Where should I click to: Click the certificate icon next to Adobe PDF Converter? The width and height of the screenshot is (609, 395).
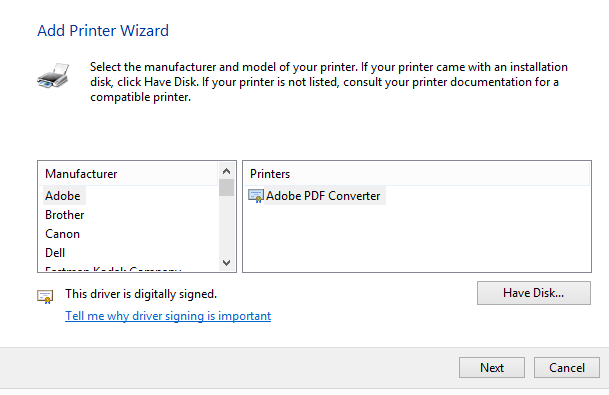pos(256,196)
